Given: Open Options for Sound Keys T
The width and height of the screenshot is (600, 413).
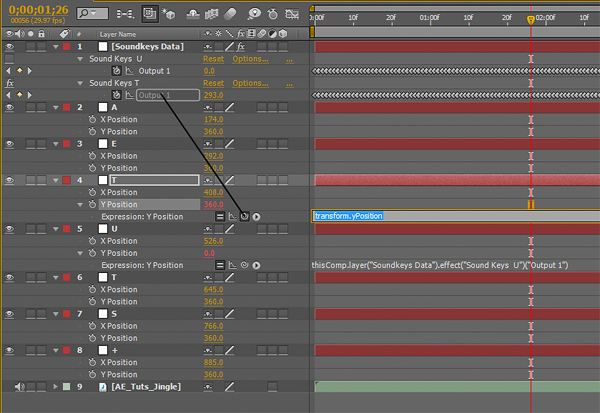Looking at the screenshot, I should pos(250,83).
